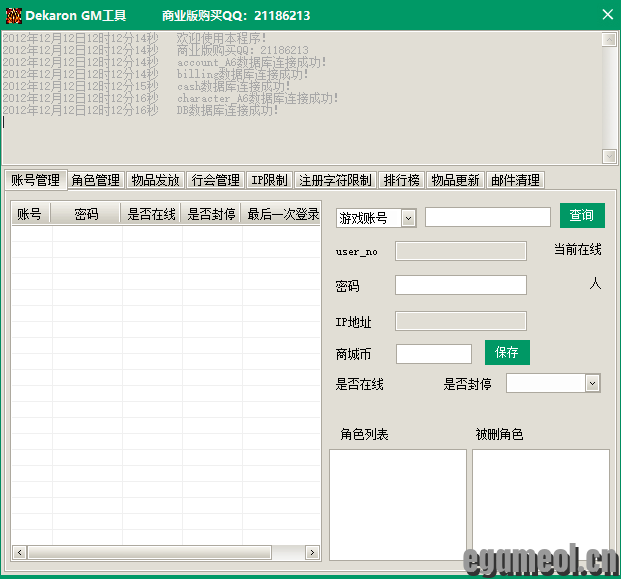
Task: Click the log panel scroll up arrow
Action: [x=609, y=40]
